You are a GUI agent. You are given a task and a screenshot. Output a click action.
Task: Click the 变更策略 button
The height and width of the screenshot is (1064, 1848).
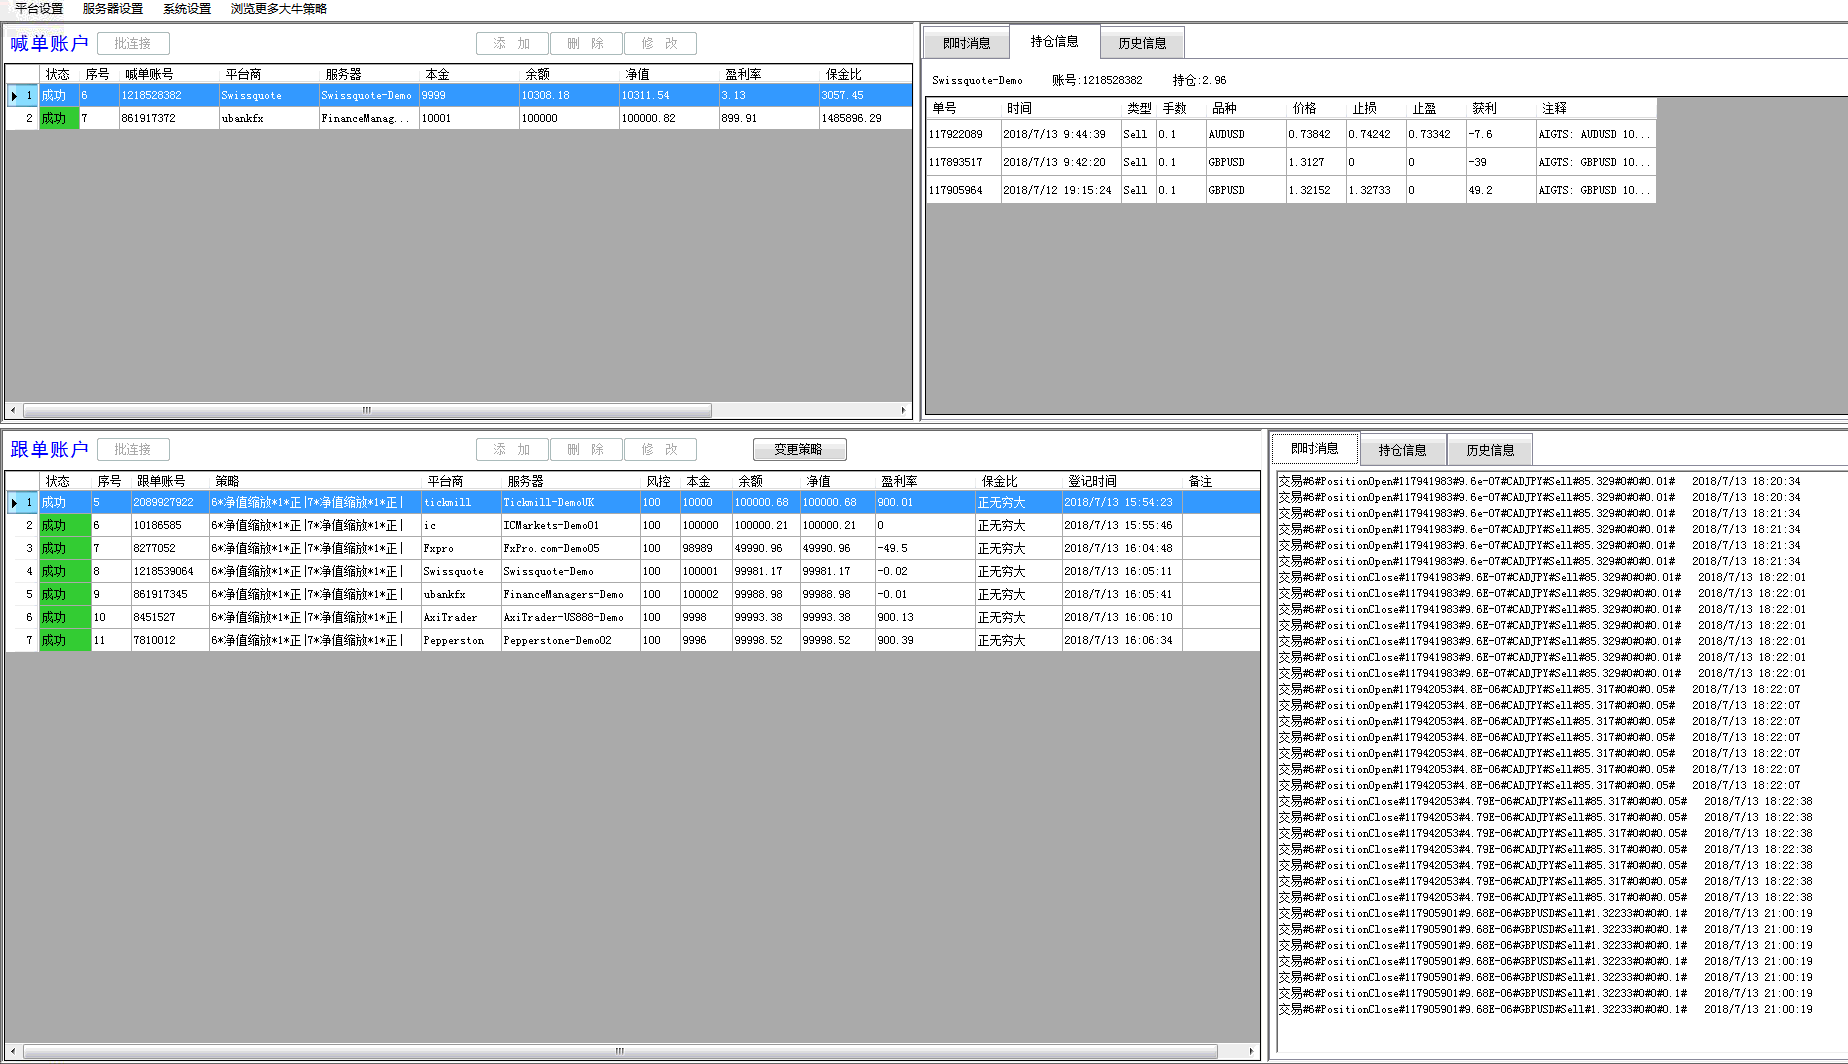pyautogui.click(x=799, y=450)
